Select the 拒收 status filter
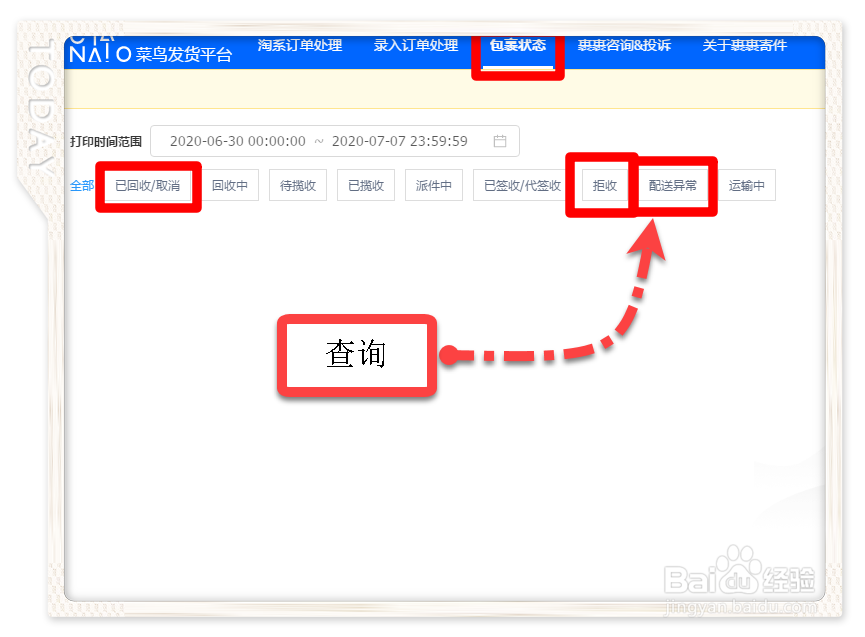865x637 pixels. (603, 185)
